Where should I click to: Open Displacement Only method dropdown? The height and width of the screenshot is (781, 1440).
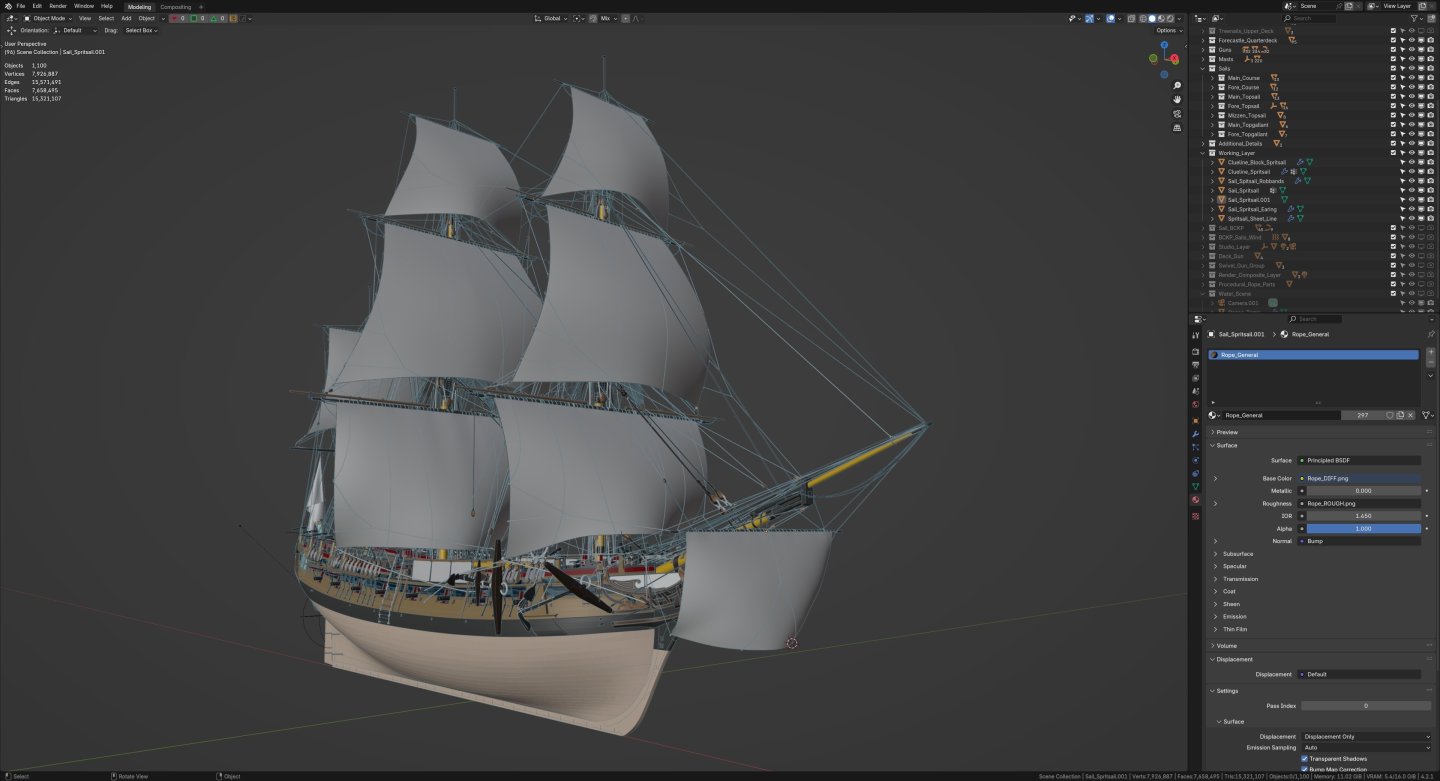pos(1366,737)
